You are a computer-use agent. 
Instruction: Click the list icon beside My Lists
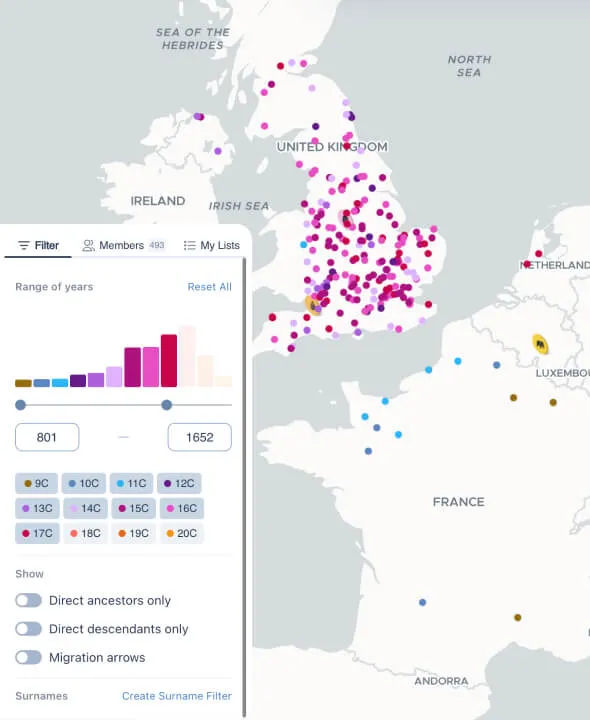(189, 245)
